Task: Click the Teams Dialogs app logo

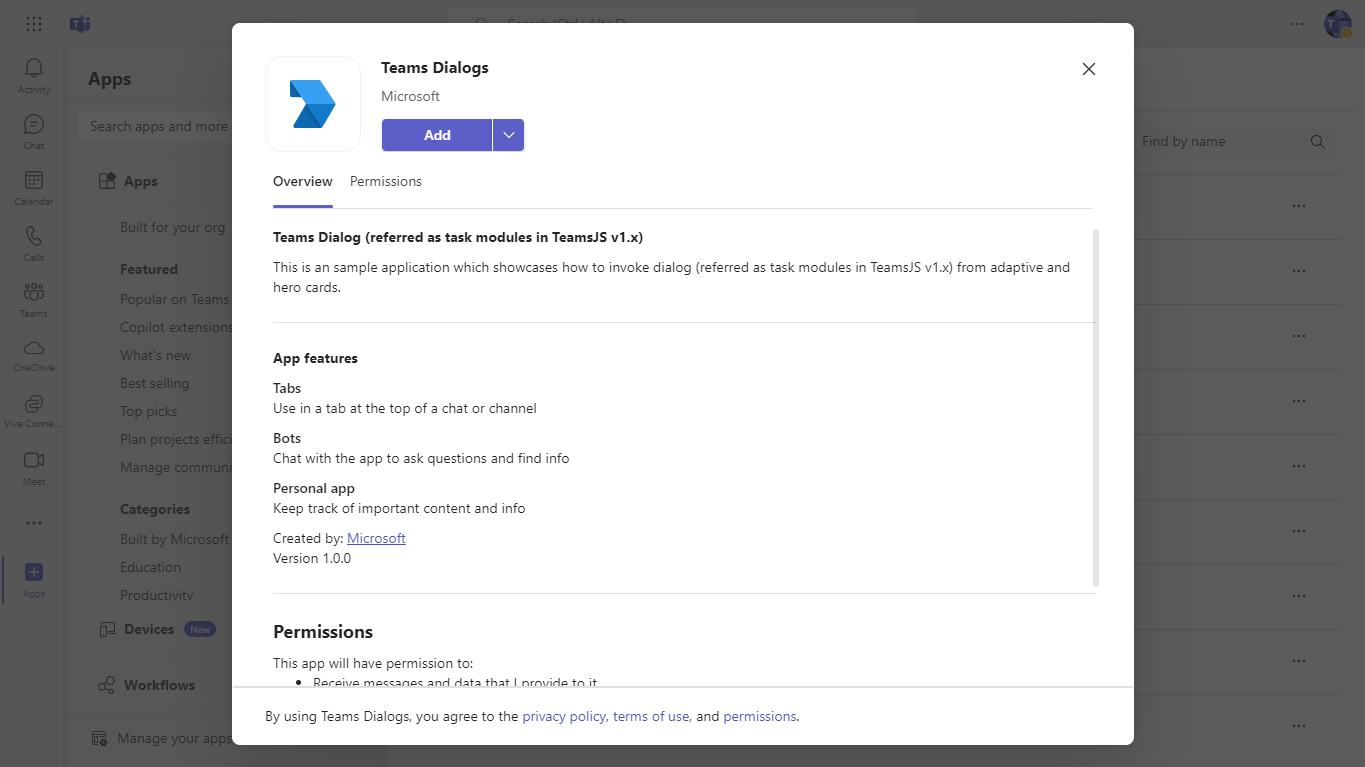Action: click(313, 104)
